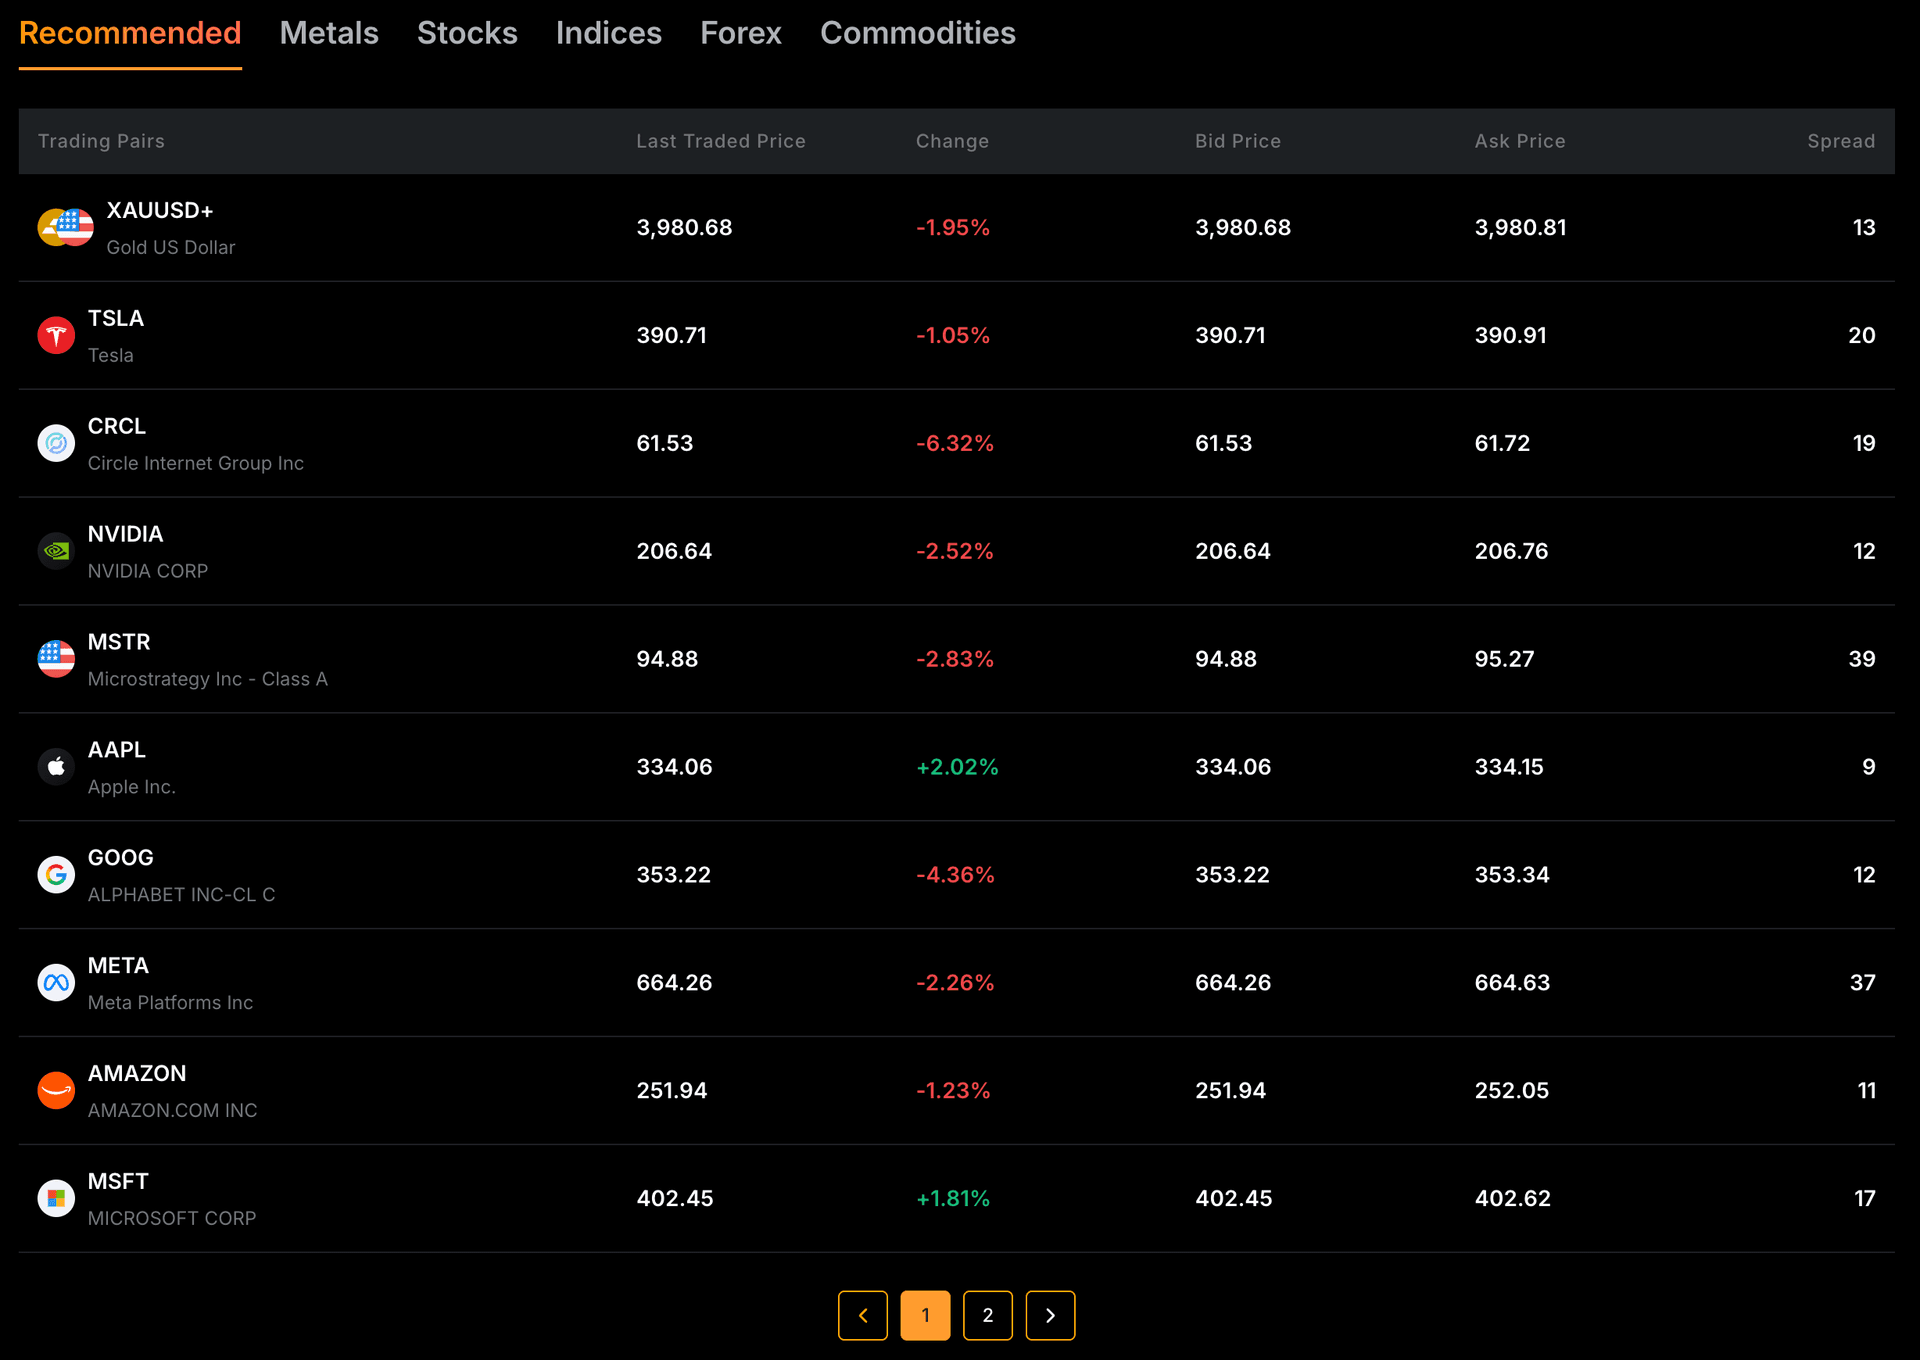Screen dimensions: 1920x1360
Task: Select page 1 button
Action: tap(925, 1315)
